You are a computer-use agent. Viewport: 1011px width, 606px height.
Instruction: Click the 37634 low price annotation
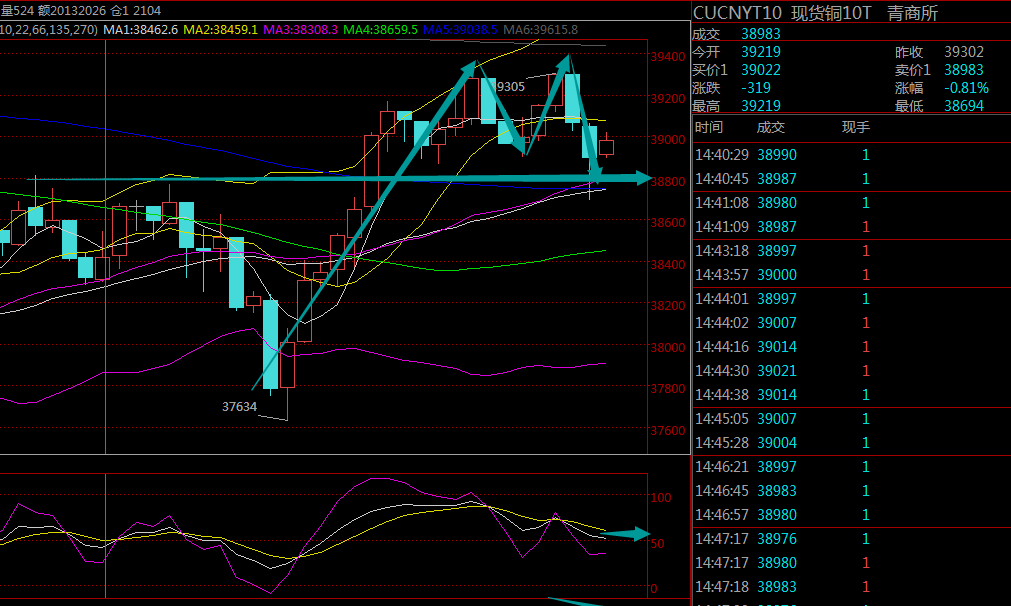pyautogui.click(x=239, y=407)
